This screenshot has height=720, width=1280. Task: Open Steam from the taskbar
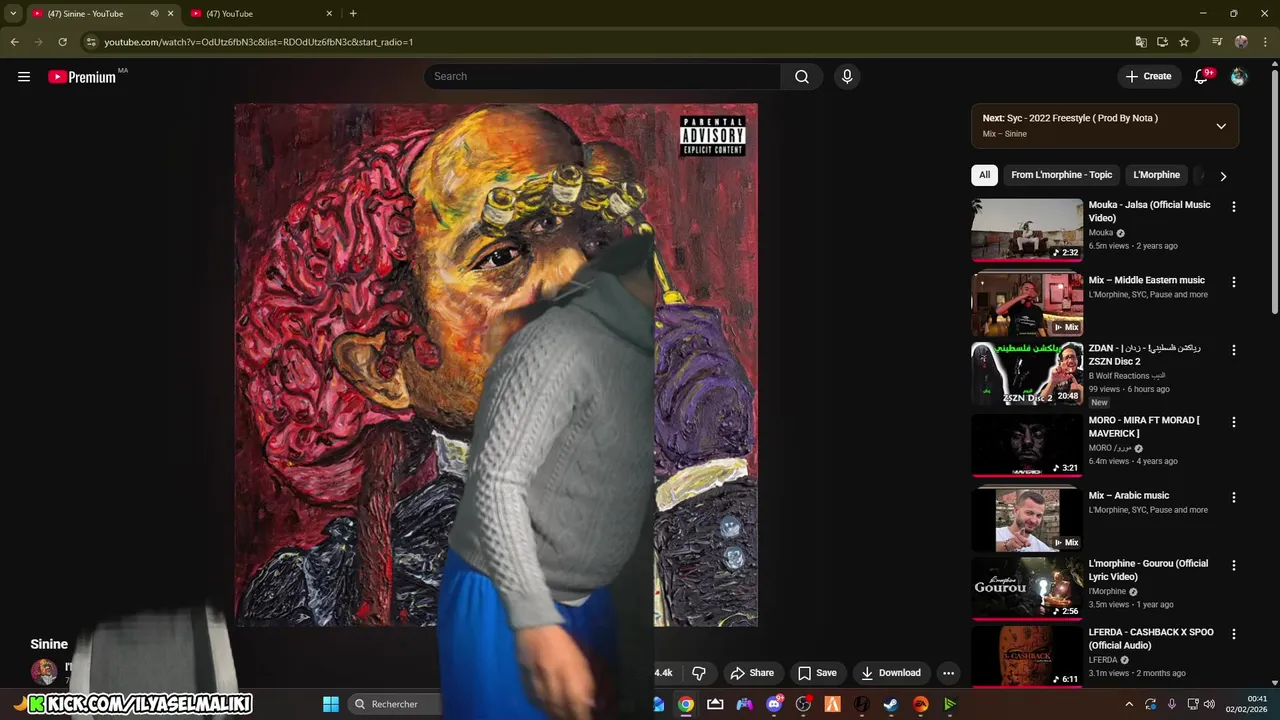click(x=891, y=704)
